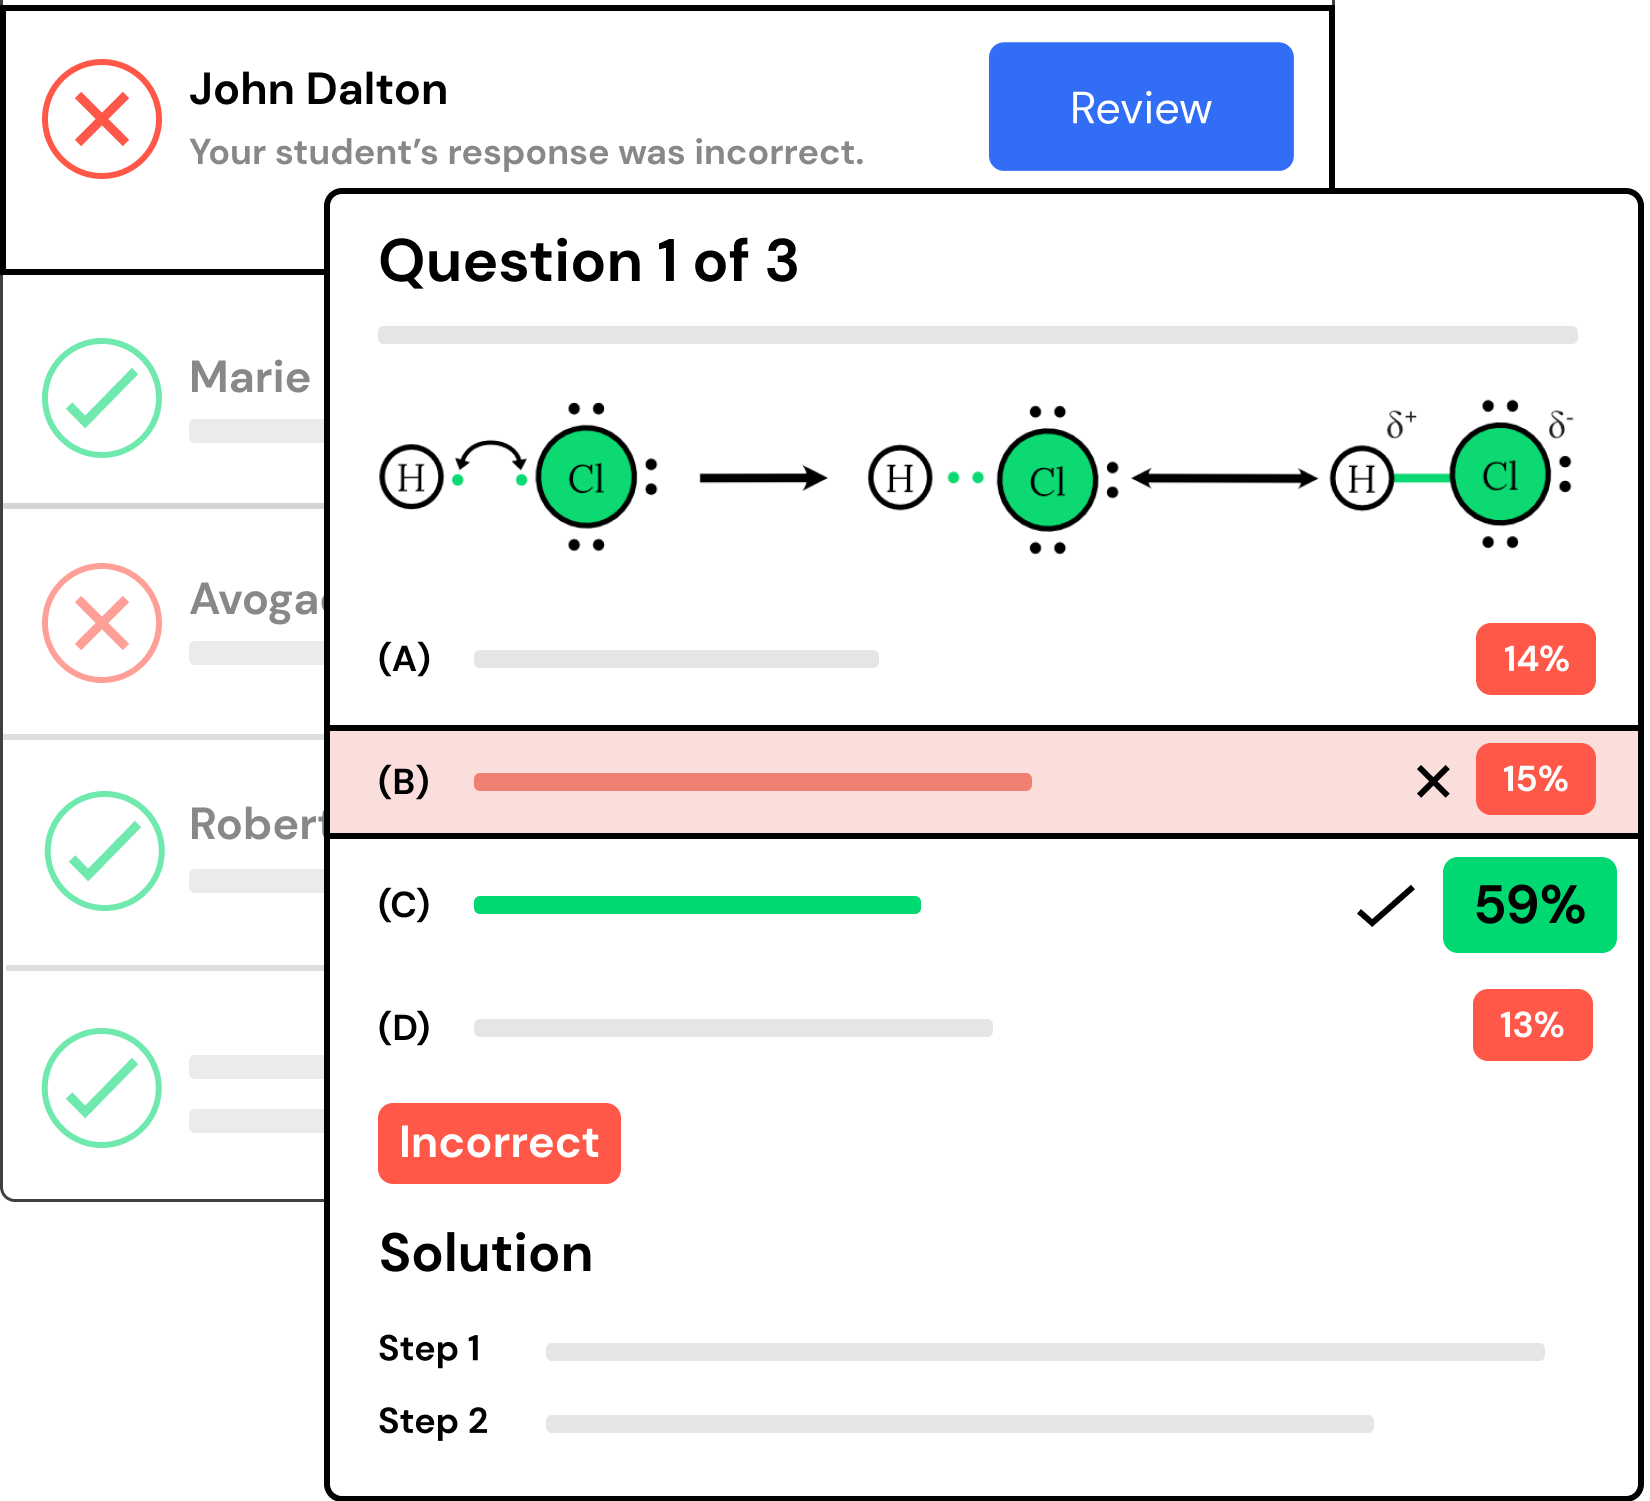1650x1501 pixels.
Task: Click the black X mark on answer B
Action: point(1433,781)
